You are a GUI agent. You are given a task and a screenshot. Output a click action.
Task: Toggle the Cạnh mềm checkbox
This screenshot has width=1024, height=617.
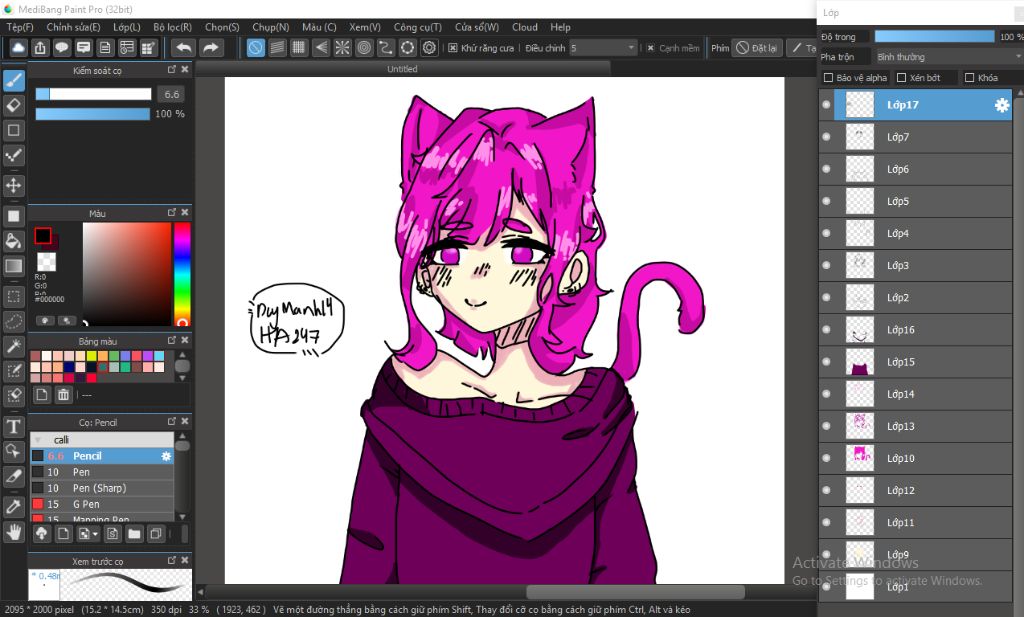(x=650, y=48)
